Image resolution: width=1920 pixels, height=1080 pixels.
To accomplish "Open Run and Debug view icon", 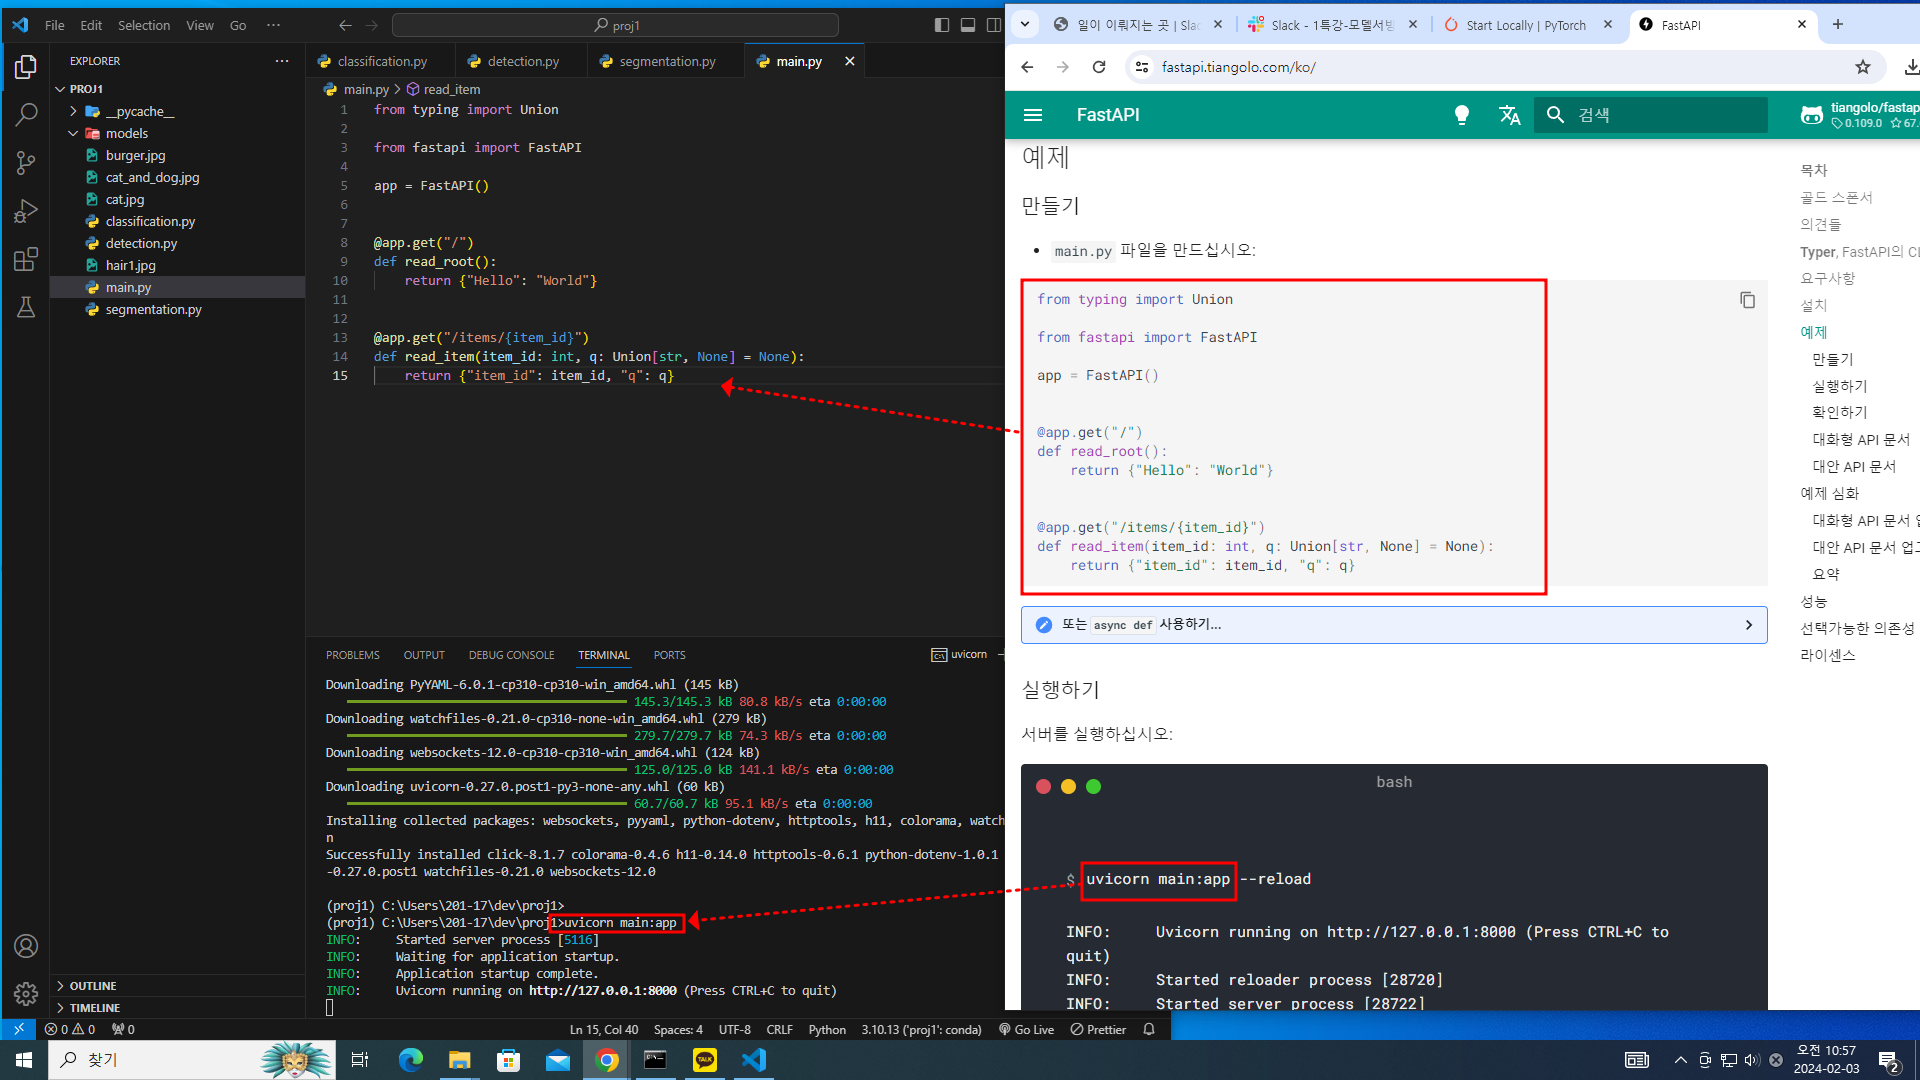I will coord(26,211).
